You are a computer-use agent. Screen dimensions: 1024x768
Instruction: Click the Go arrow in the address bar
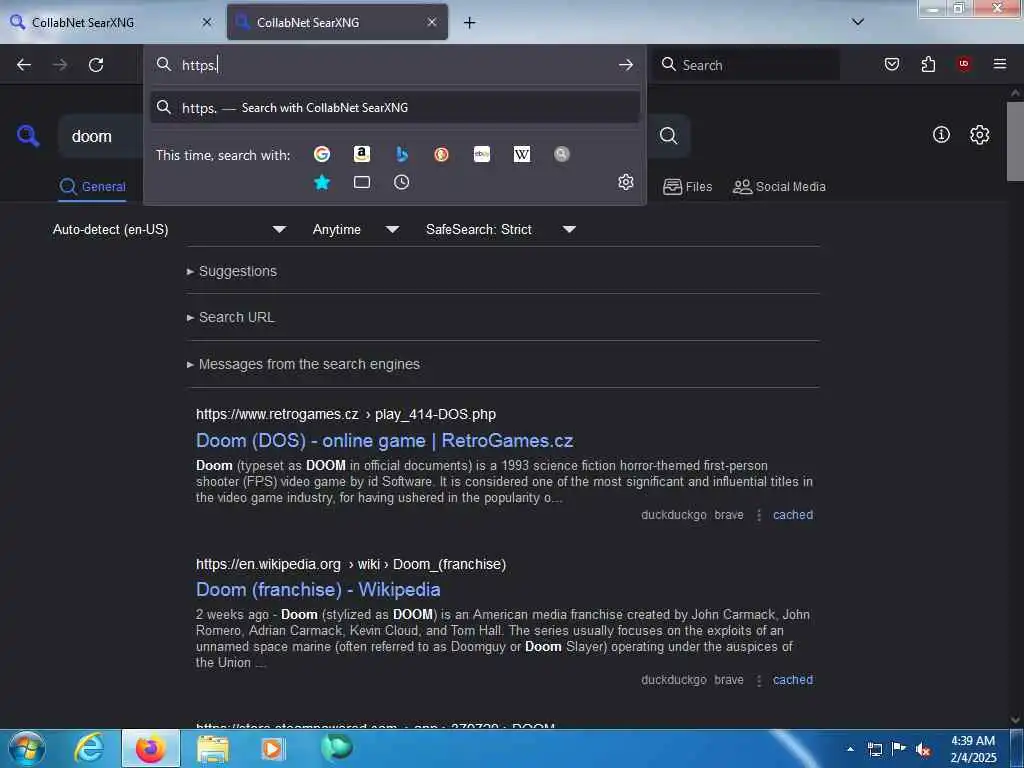click(626, 65)
